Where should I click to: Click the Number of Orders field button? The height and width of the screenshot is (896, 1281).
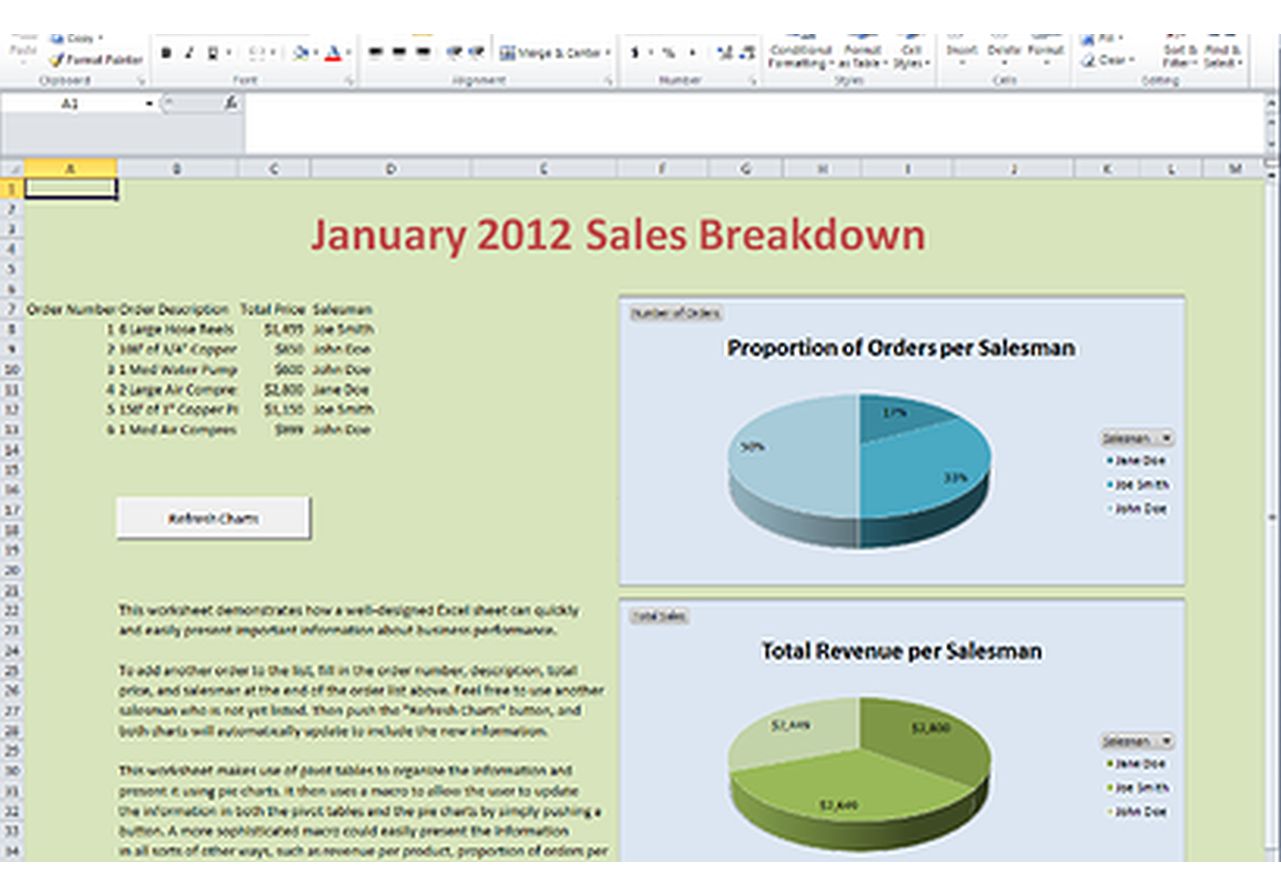675,313
